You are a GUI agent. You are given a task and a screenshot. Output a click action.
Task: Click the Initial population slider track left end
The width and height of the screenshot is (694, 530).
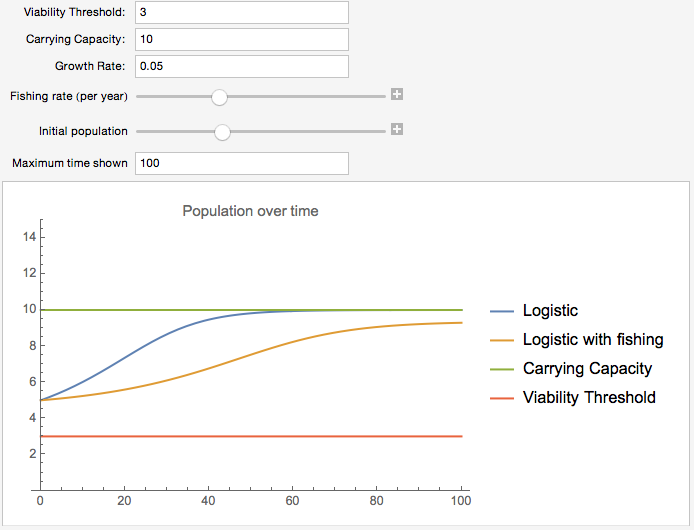tap(140, 132)
